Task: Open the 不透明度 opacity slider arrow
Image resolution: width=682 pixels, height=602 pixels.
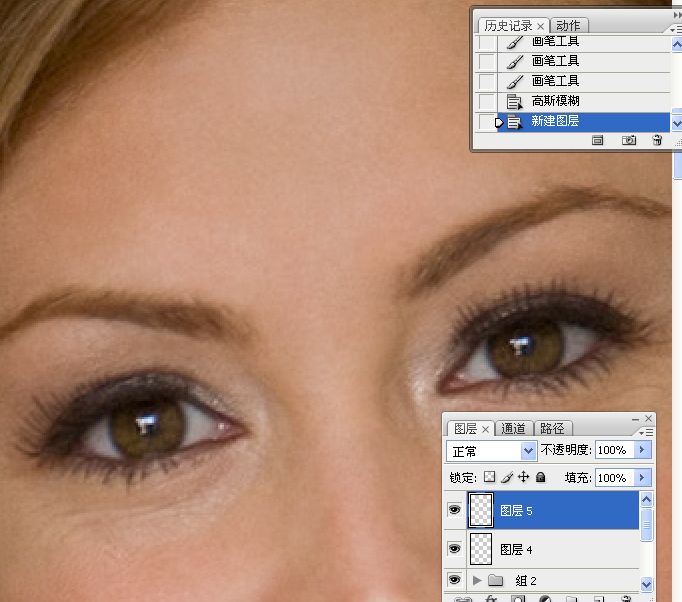Action: tap(642, 449)
